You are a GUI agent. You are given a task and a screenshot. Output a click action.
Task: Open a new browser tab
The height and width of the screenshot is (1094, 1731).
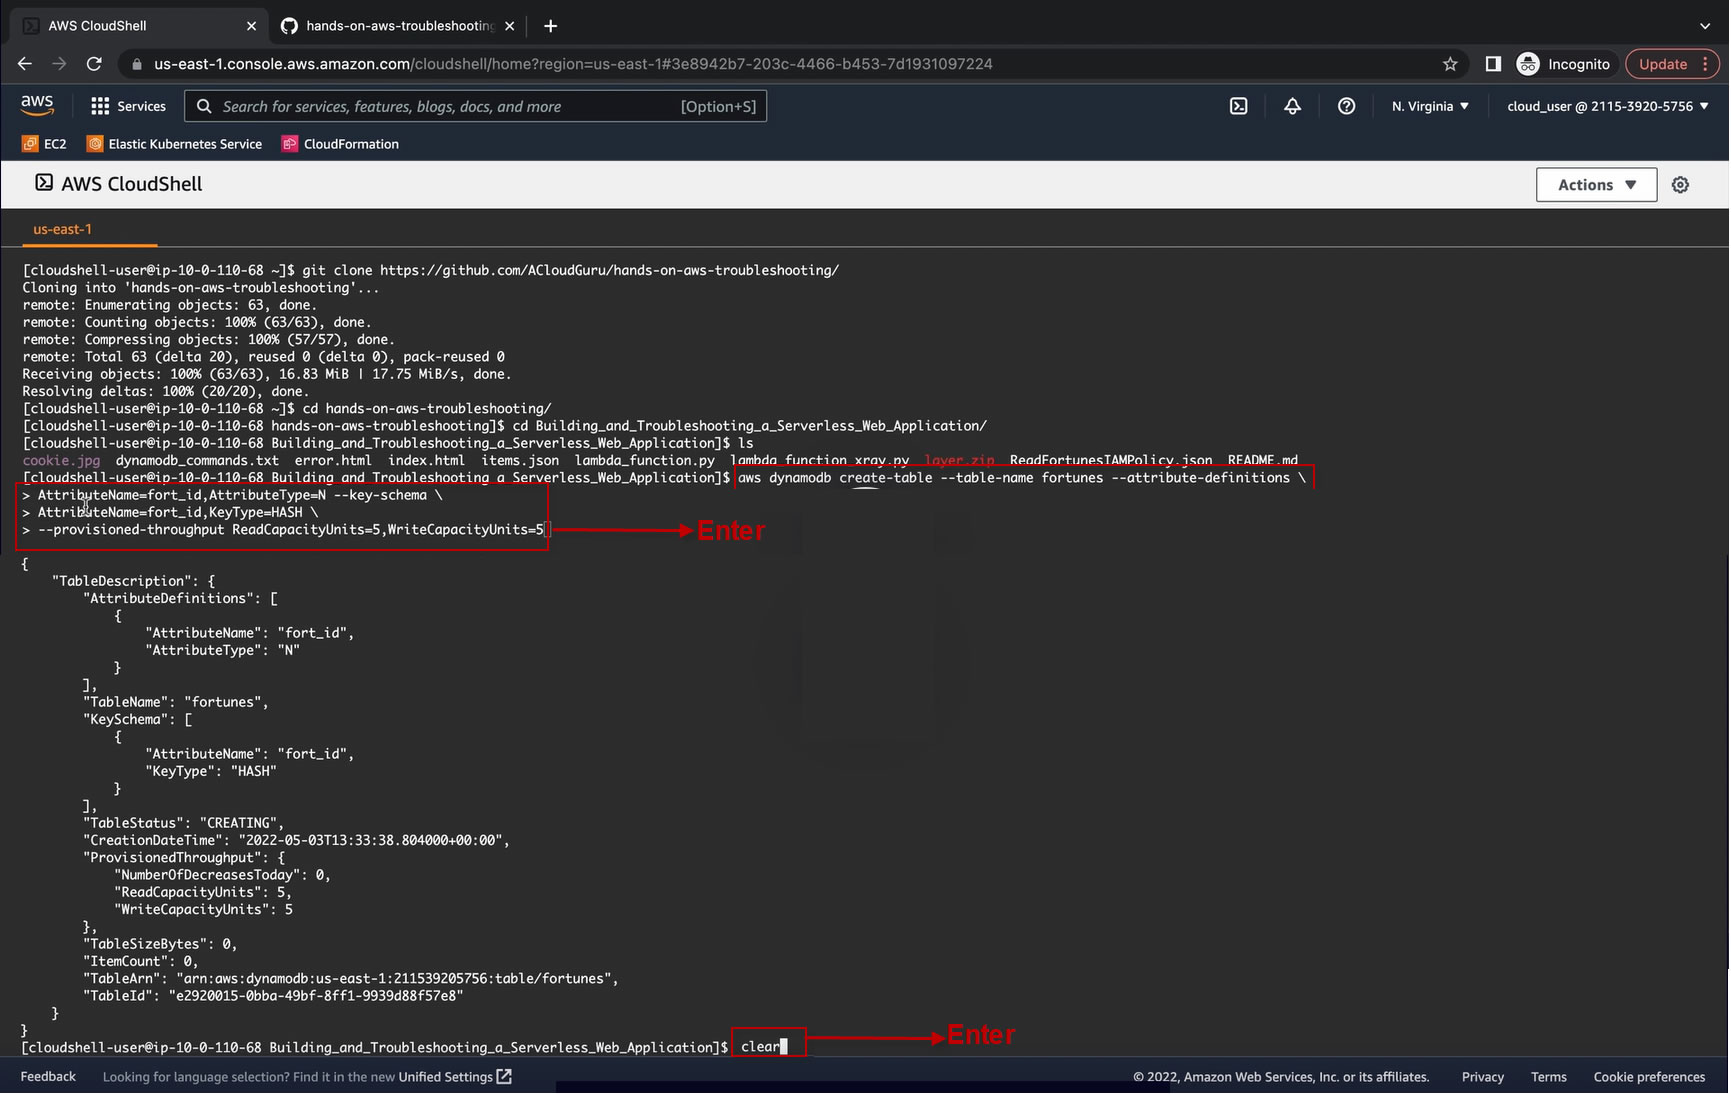tap(550, 26)
